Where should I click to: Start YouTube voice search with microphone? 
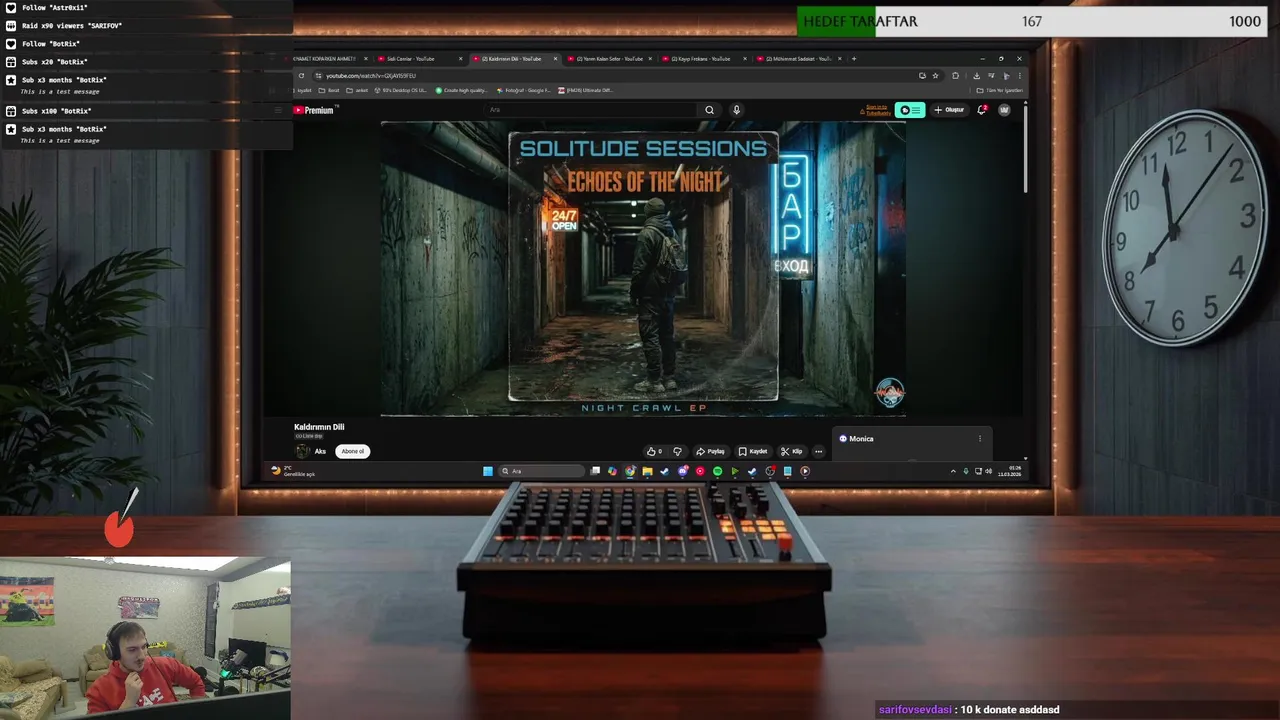(736, 110)
